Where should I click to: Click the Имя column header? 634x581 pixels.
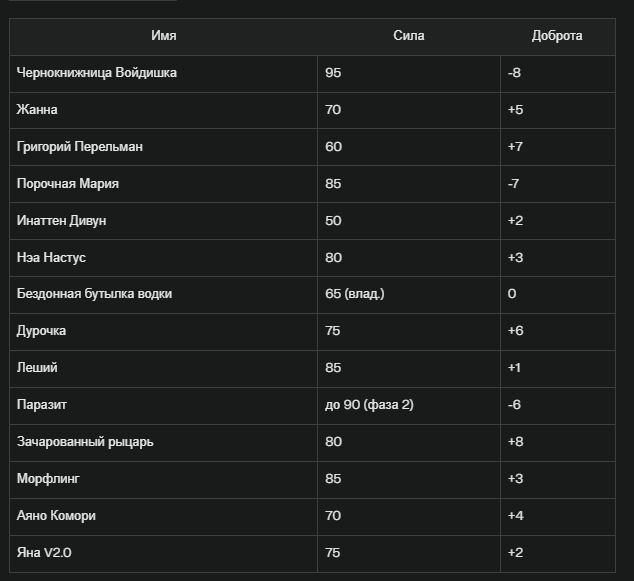pos(163,36)
